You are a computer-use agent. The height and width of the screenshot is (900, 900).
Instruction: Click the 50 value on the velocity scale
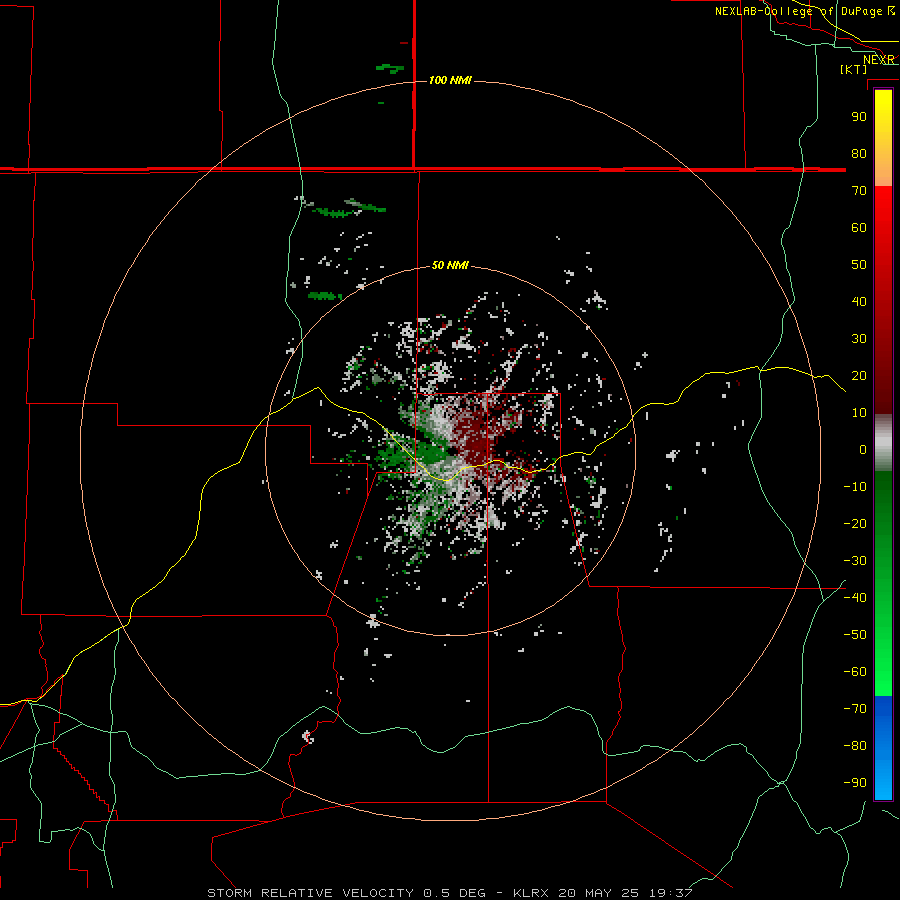(859, 265)
